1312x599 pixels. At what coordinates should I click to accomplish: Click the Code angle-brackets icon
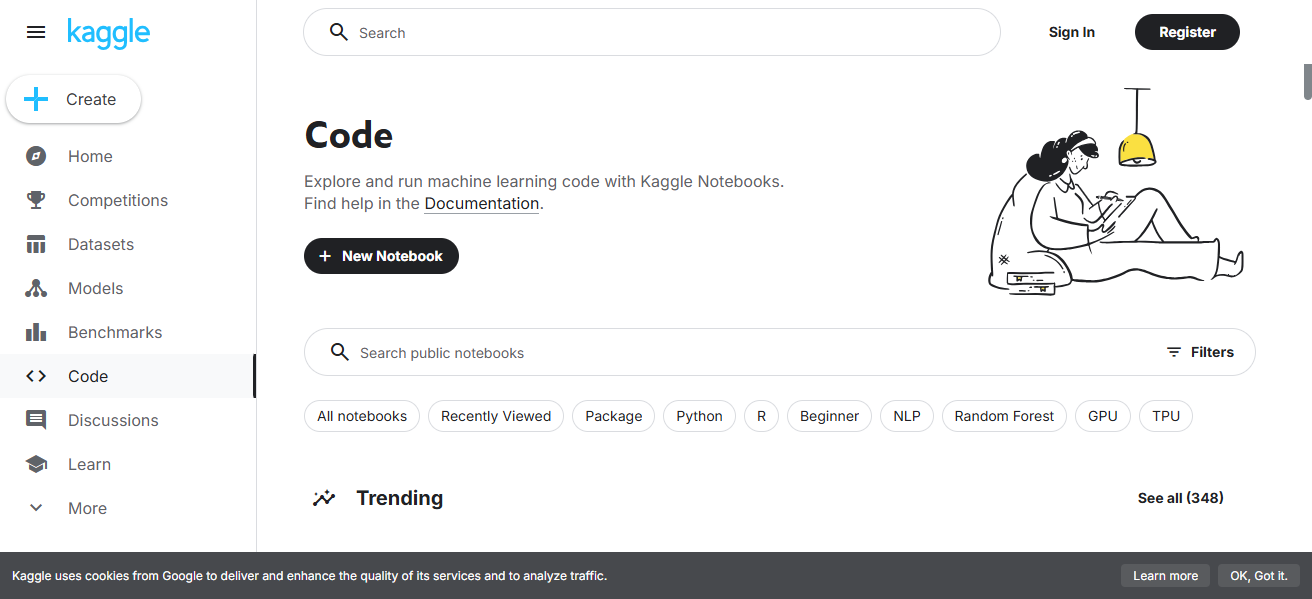click(x=36, y=376)
